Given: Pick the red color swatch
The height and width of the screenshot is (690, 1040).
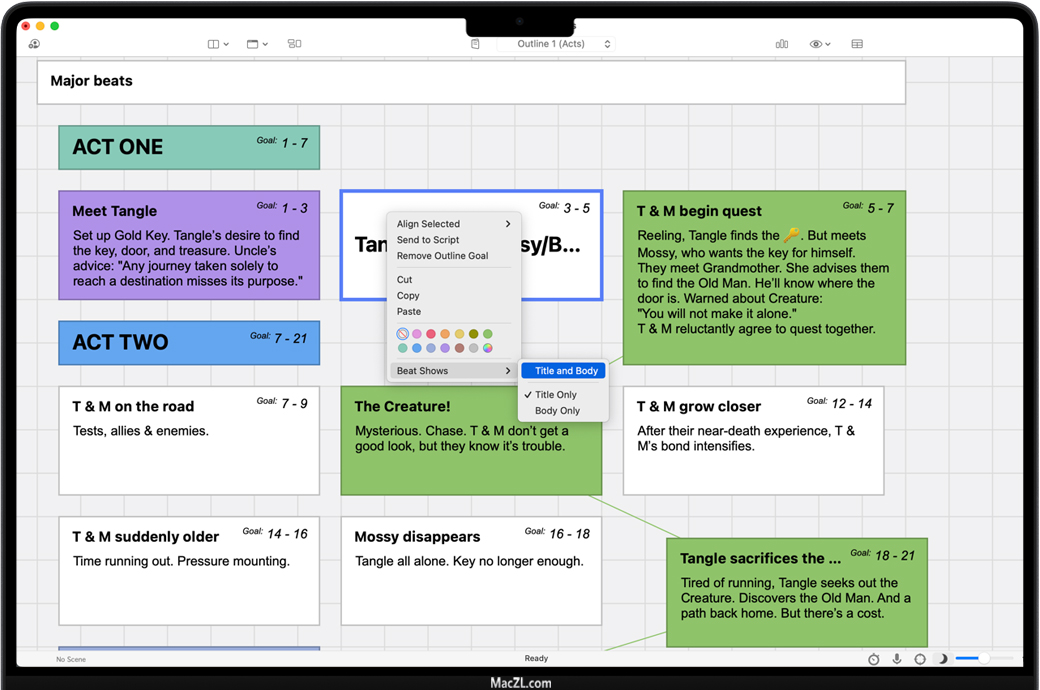Looking at the screenshot, I should 431,334.
